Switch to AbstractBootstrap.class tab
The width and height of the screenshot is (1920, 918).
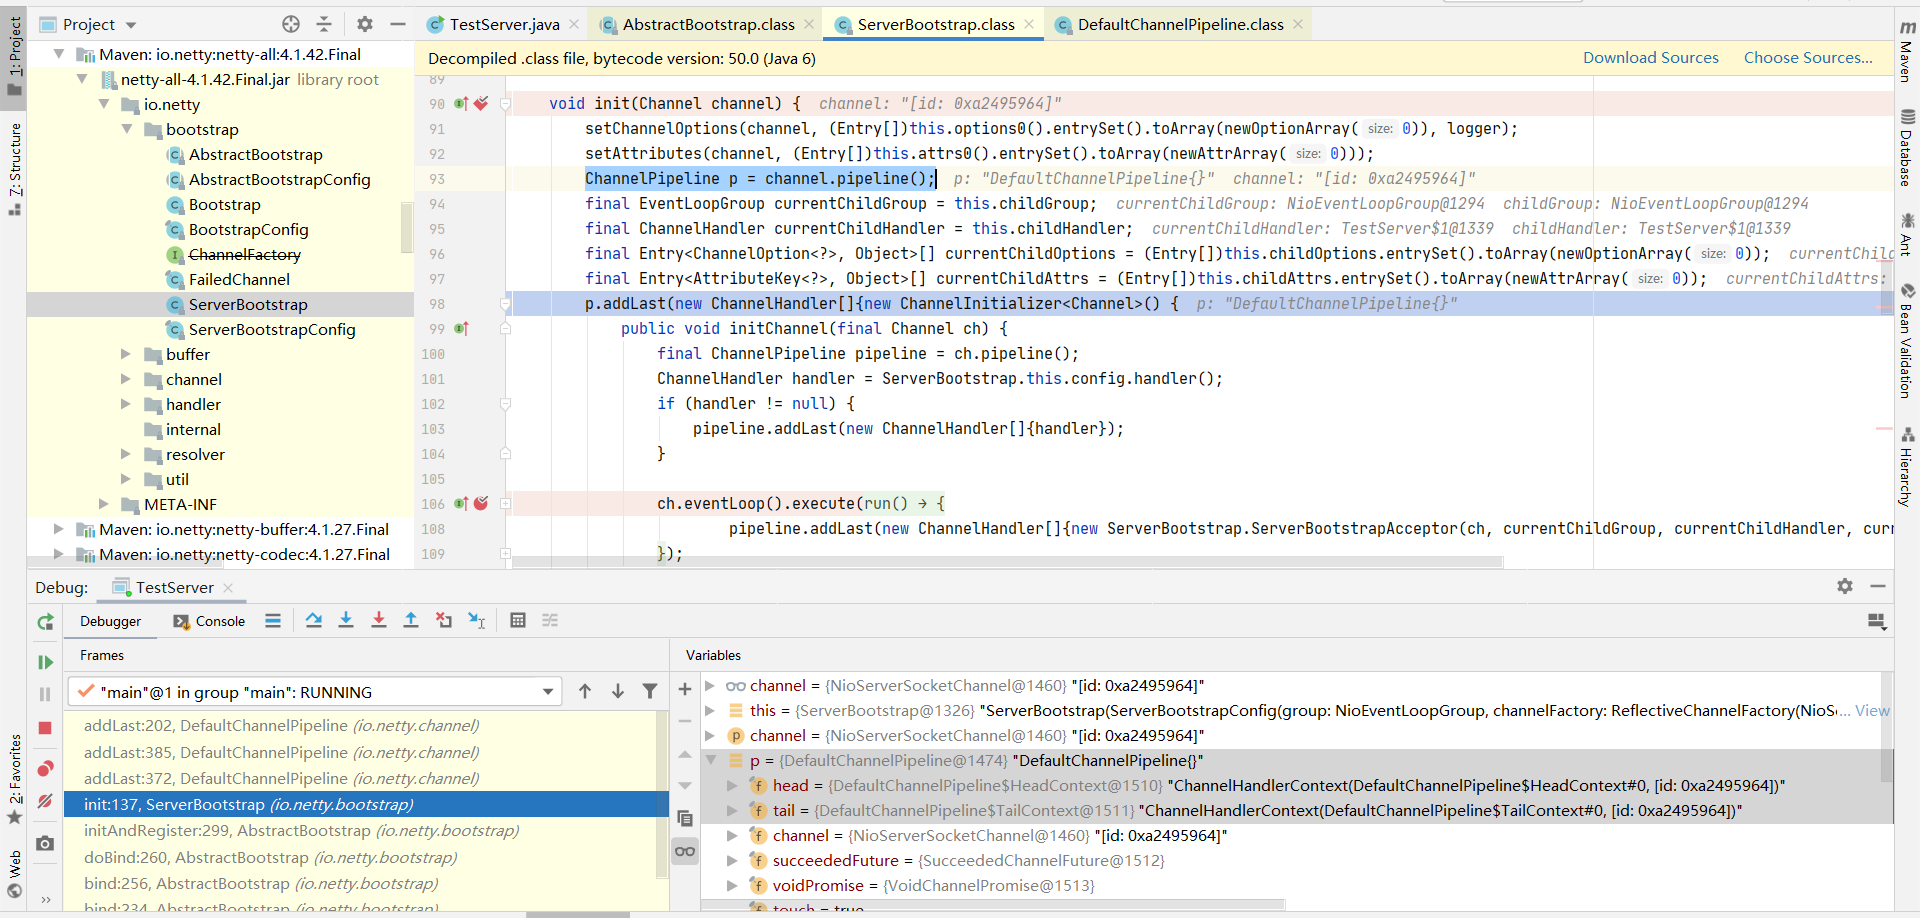pyautogui.click(x=708, y=24)
